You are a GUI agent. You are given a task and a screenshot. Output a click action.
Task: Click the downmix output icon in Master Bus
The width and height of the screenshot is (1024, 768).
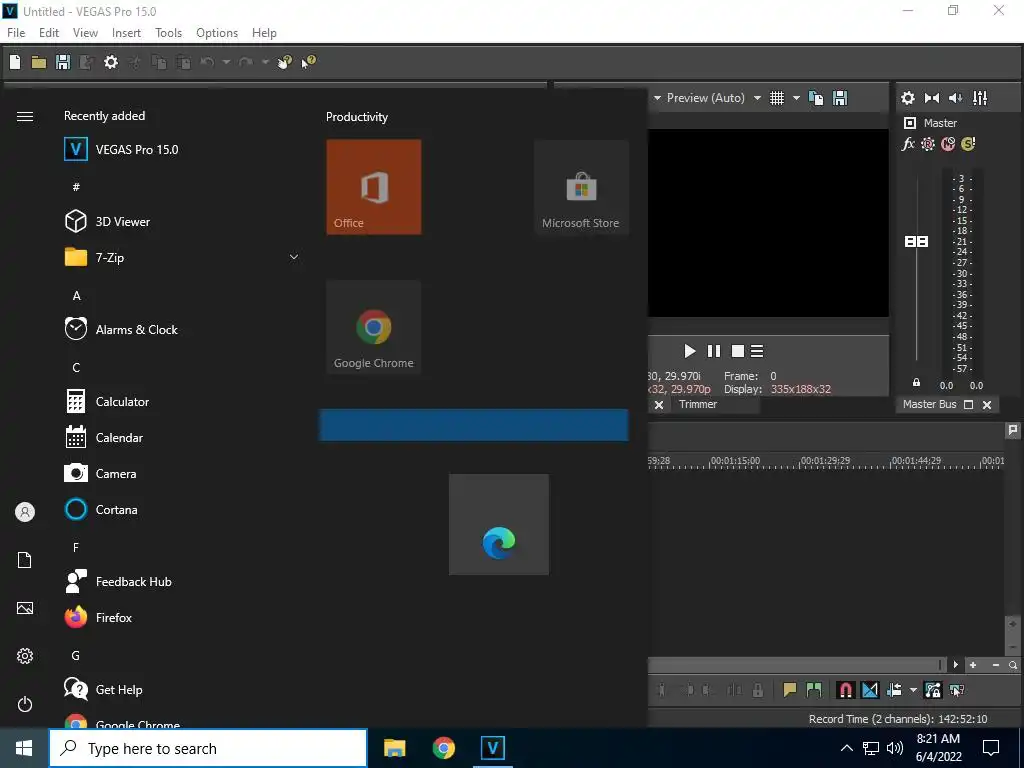click(932, 98)
